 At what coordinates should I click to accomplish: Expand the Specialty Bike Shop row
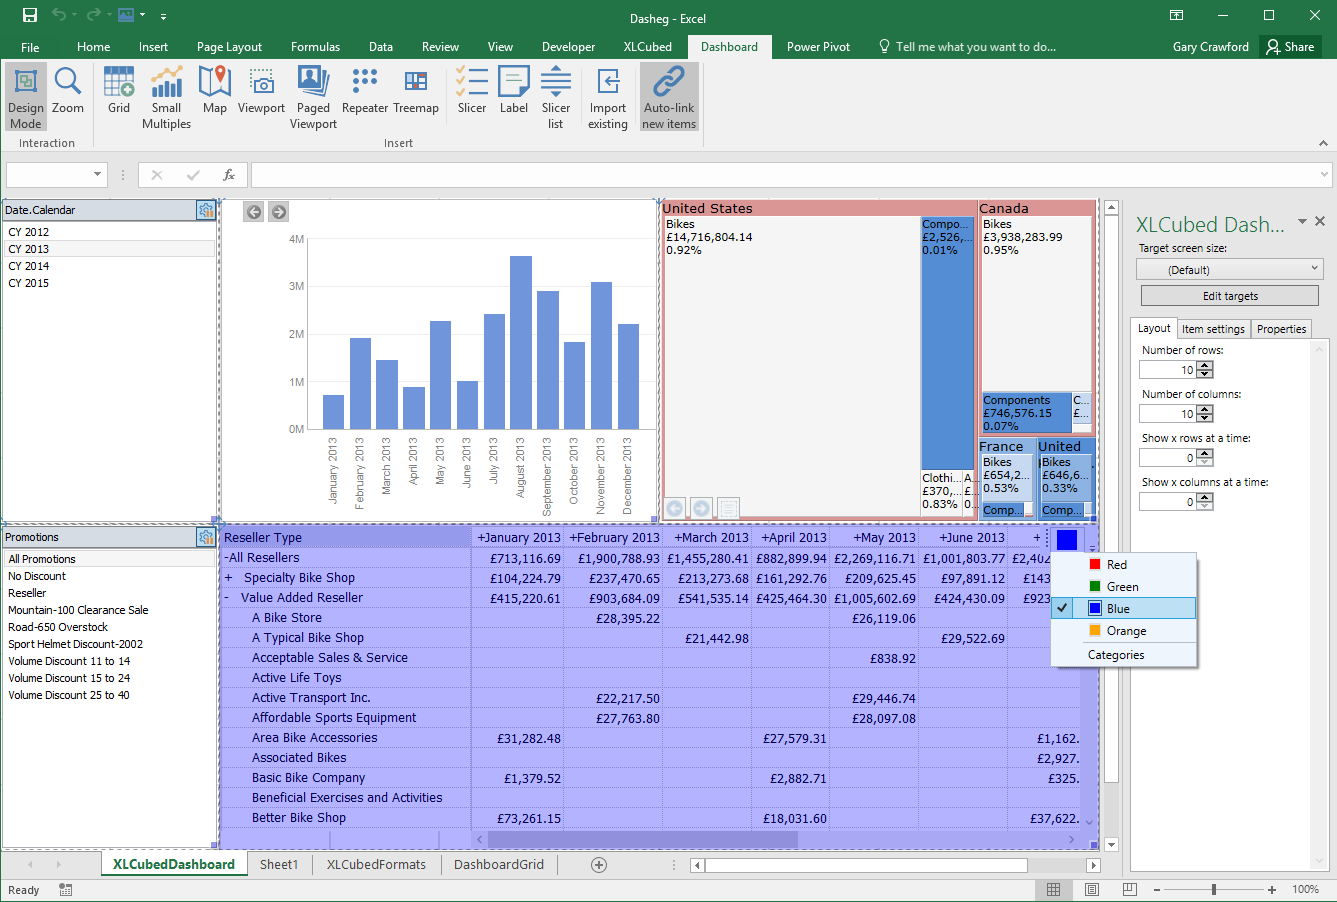[x=229, y=578]
